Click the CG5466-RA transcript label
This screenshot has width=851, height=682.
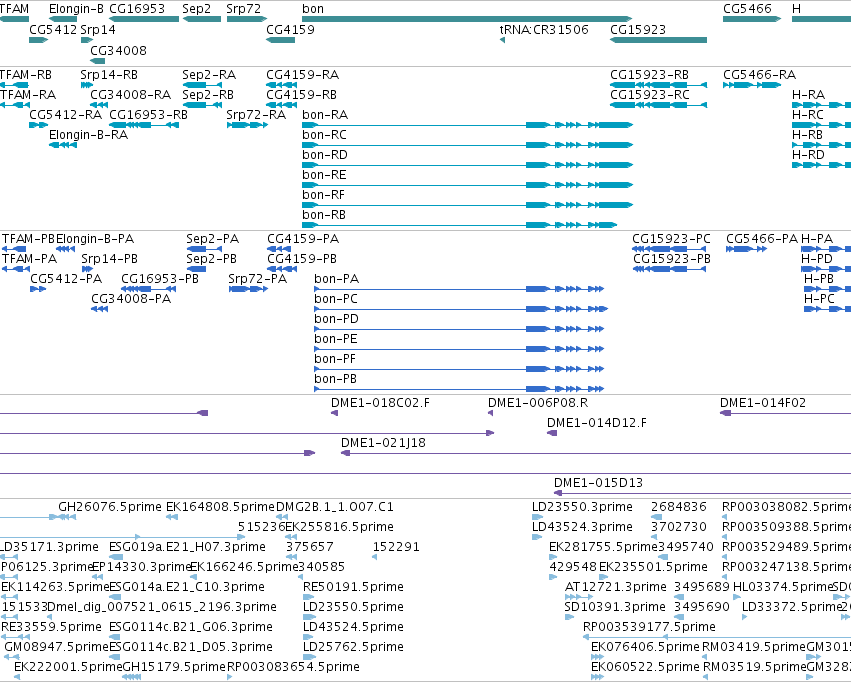point(759,74)
